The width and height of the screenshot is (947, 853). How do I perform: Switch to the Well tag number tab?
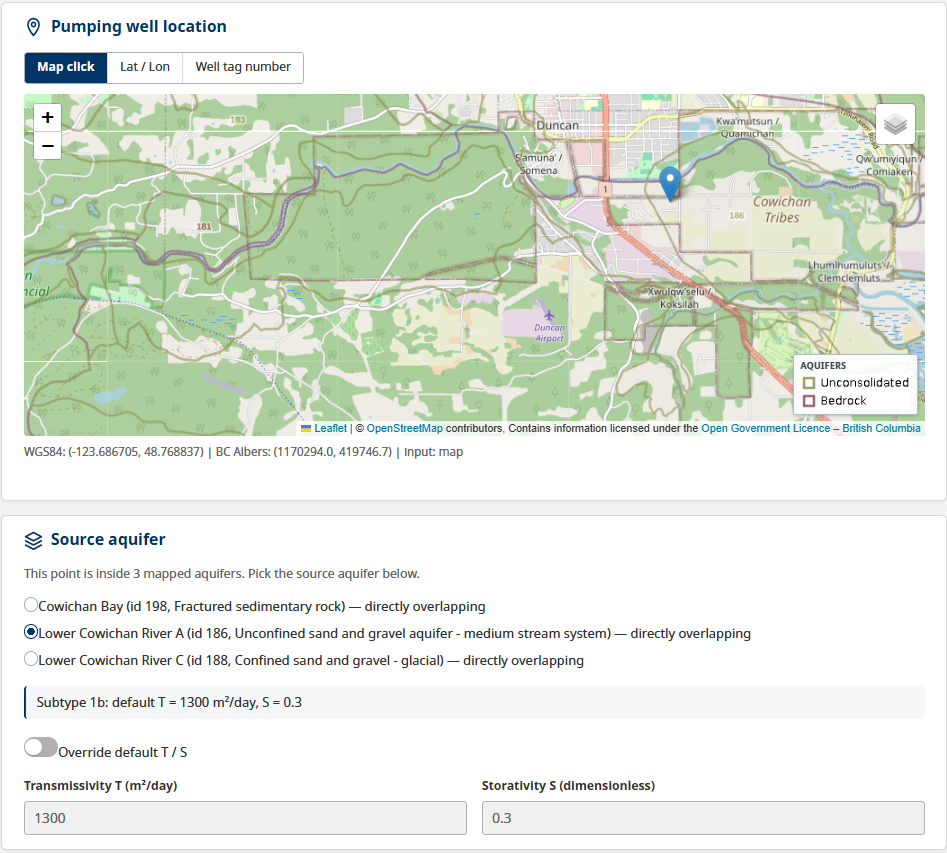[x=243, y=67]
